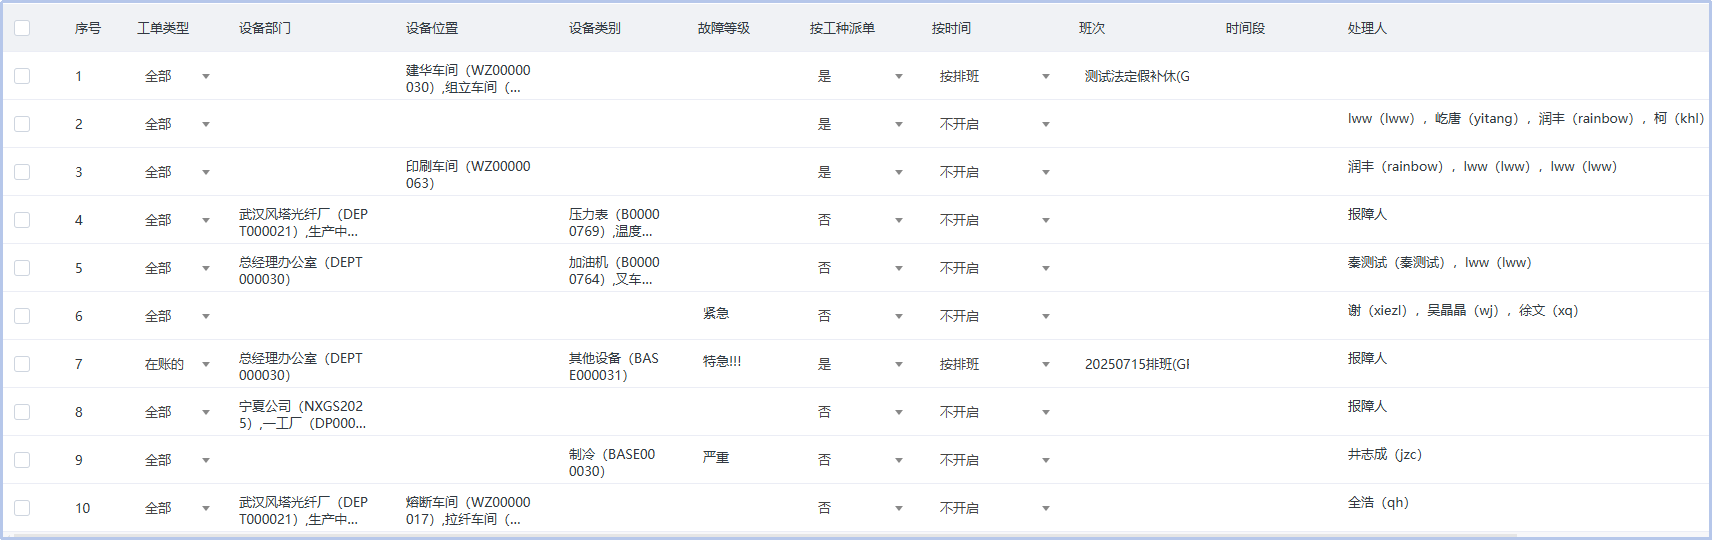Expand 按时间 dropdown in row 10
The height and width of the screenshot is (540, 1712).
coord(995,508)
